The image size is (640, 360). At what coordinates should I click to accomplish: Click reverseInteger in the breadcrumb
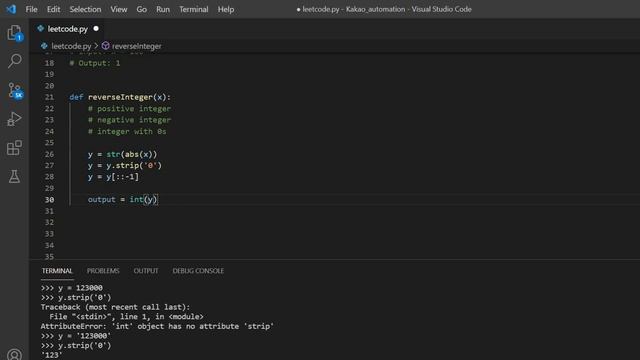tap(136, 46)
